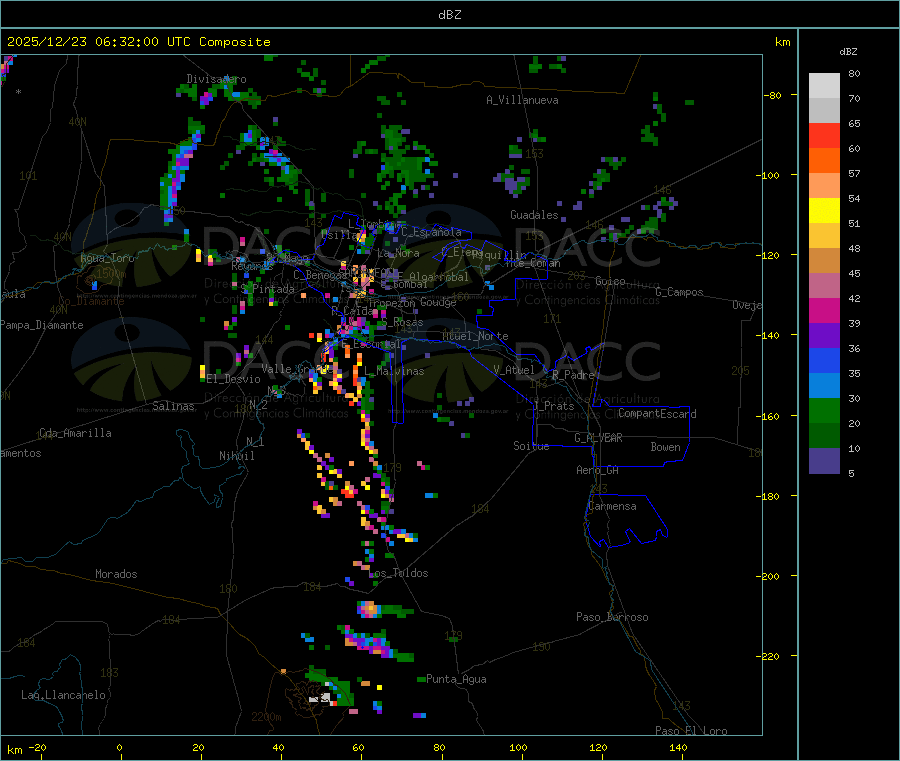Click the 'R_Padre' map label

click(x=573, y=375)
